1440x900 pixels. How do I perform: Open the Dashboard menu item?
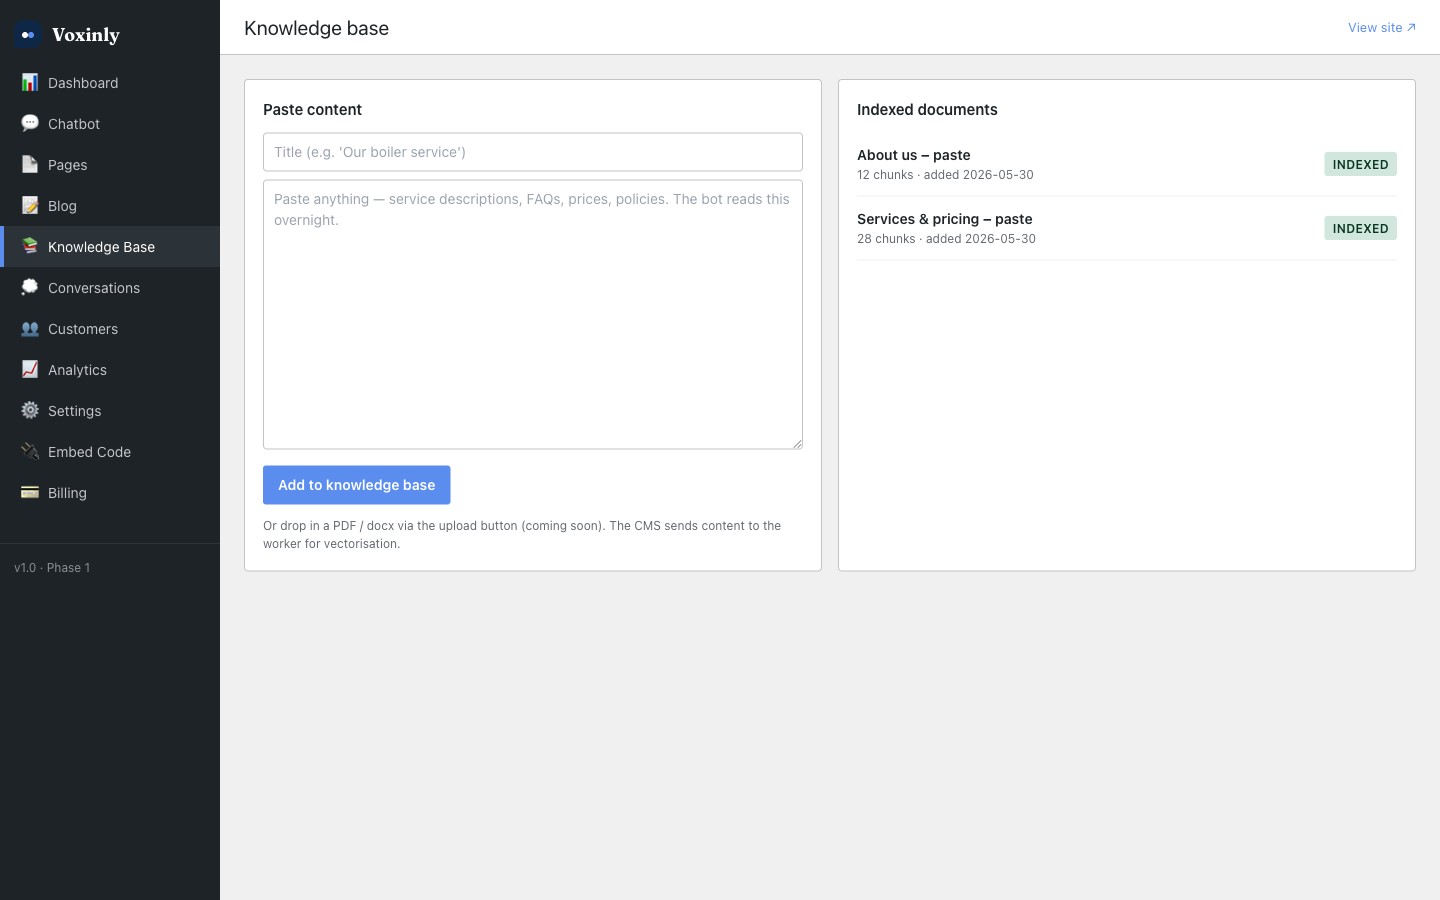coord(110,83)
